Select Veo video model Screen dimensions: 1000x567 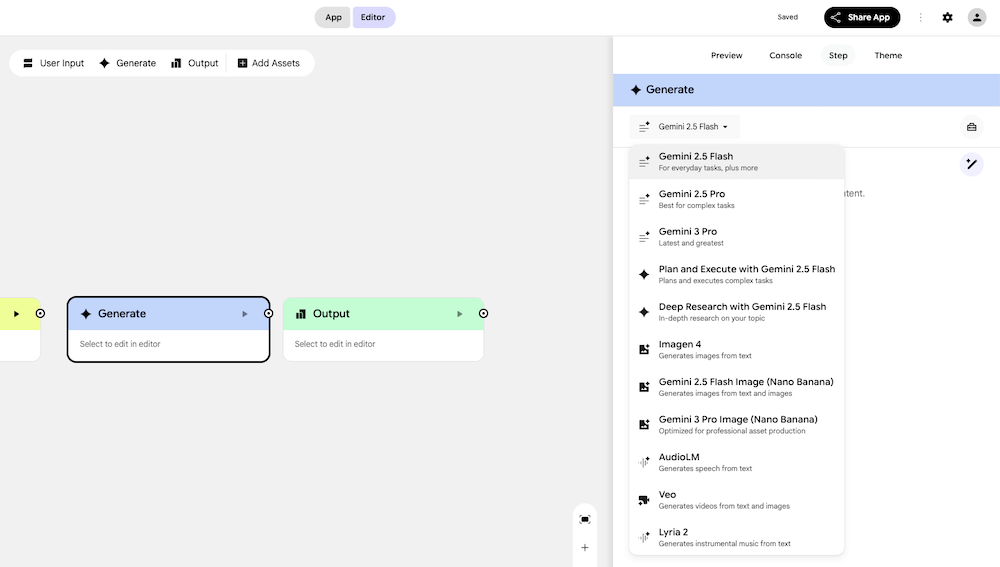click(x=737, y=500)
